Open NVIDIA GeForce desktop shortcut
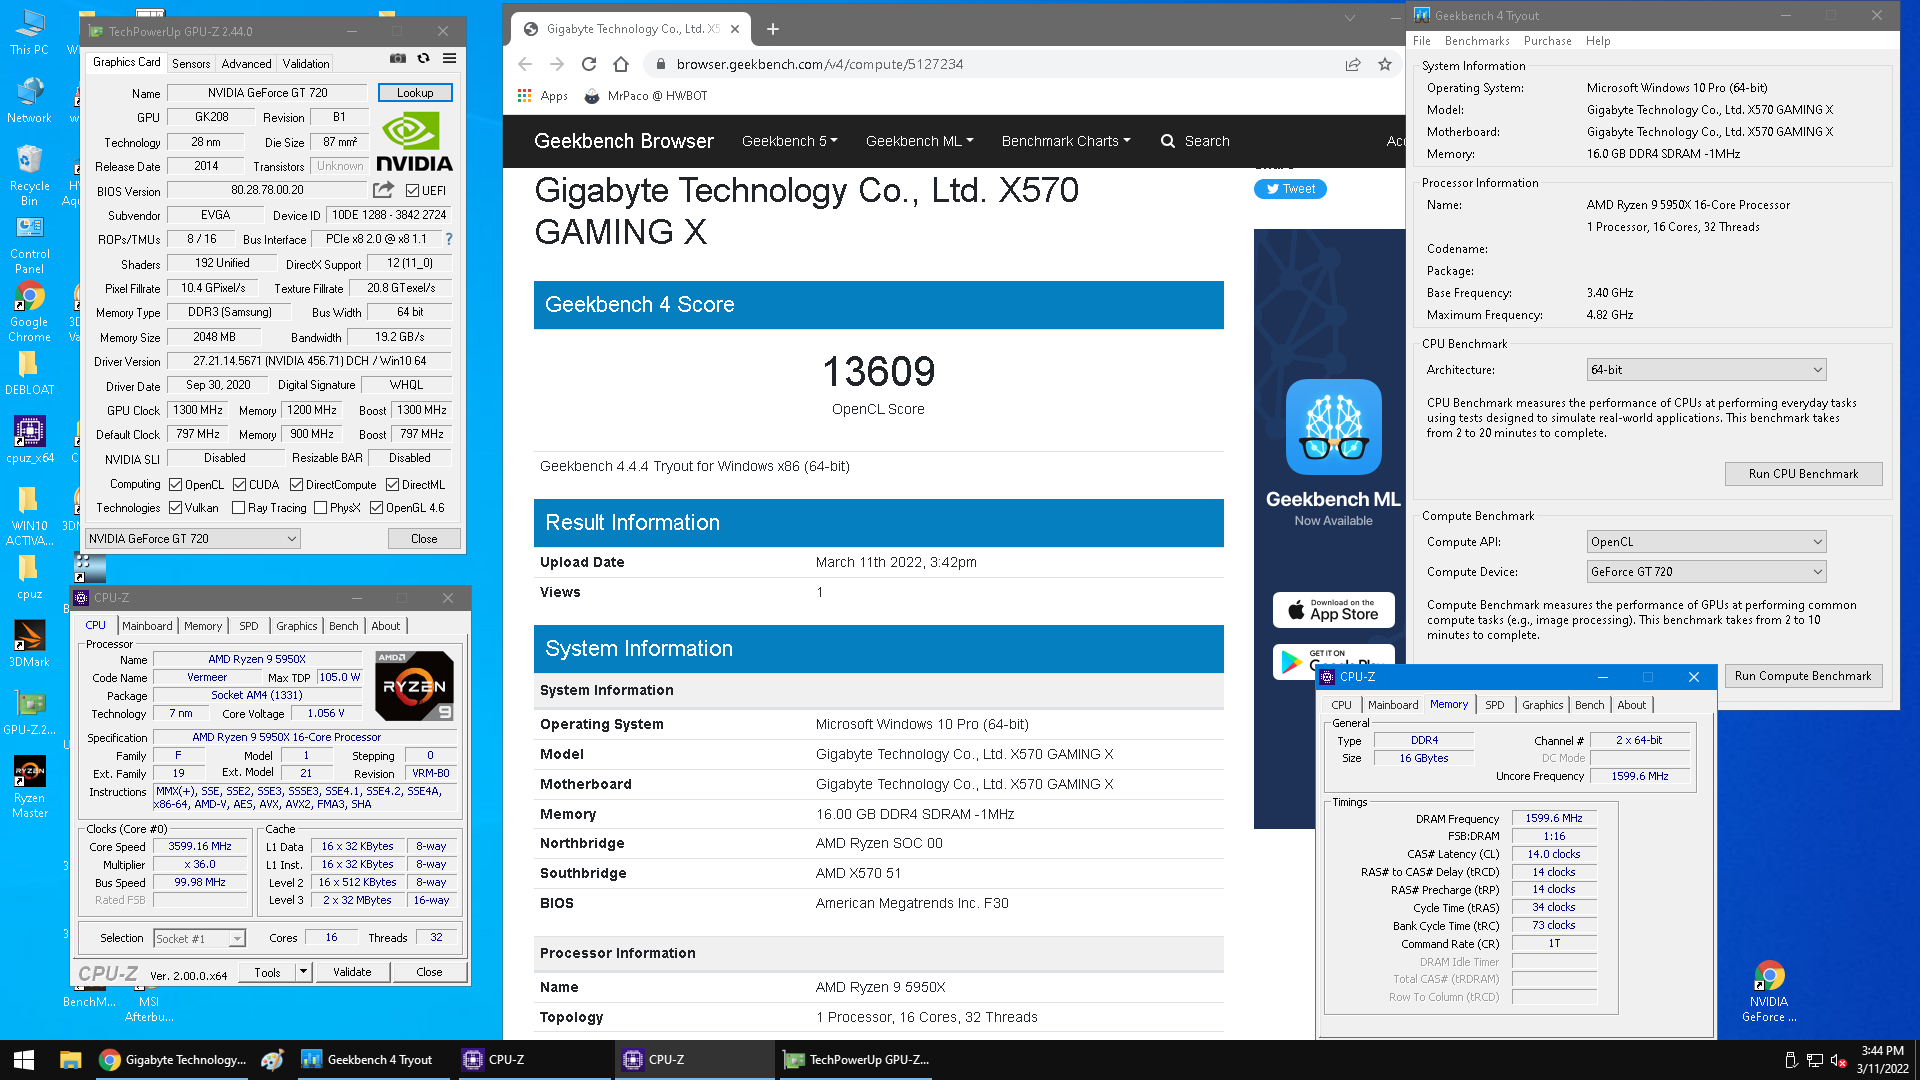The image size is (1920, 1080). point(1769,992)
